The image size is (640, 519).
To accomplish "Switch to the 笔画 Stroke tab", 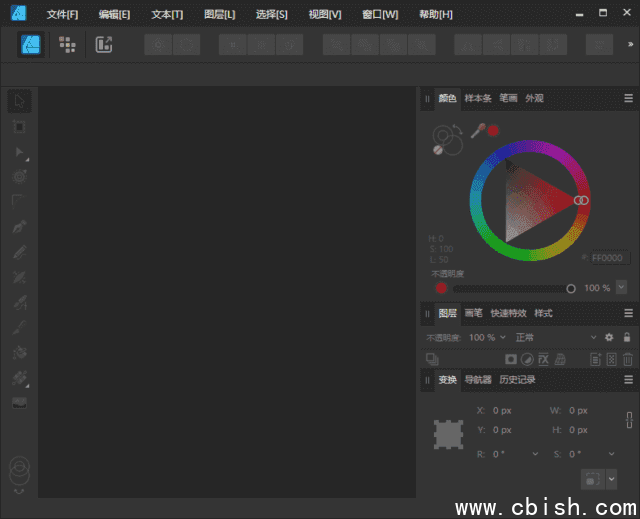I will point(508,98).
